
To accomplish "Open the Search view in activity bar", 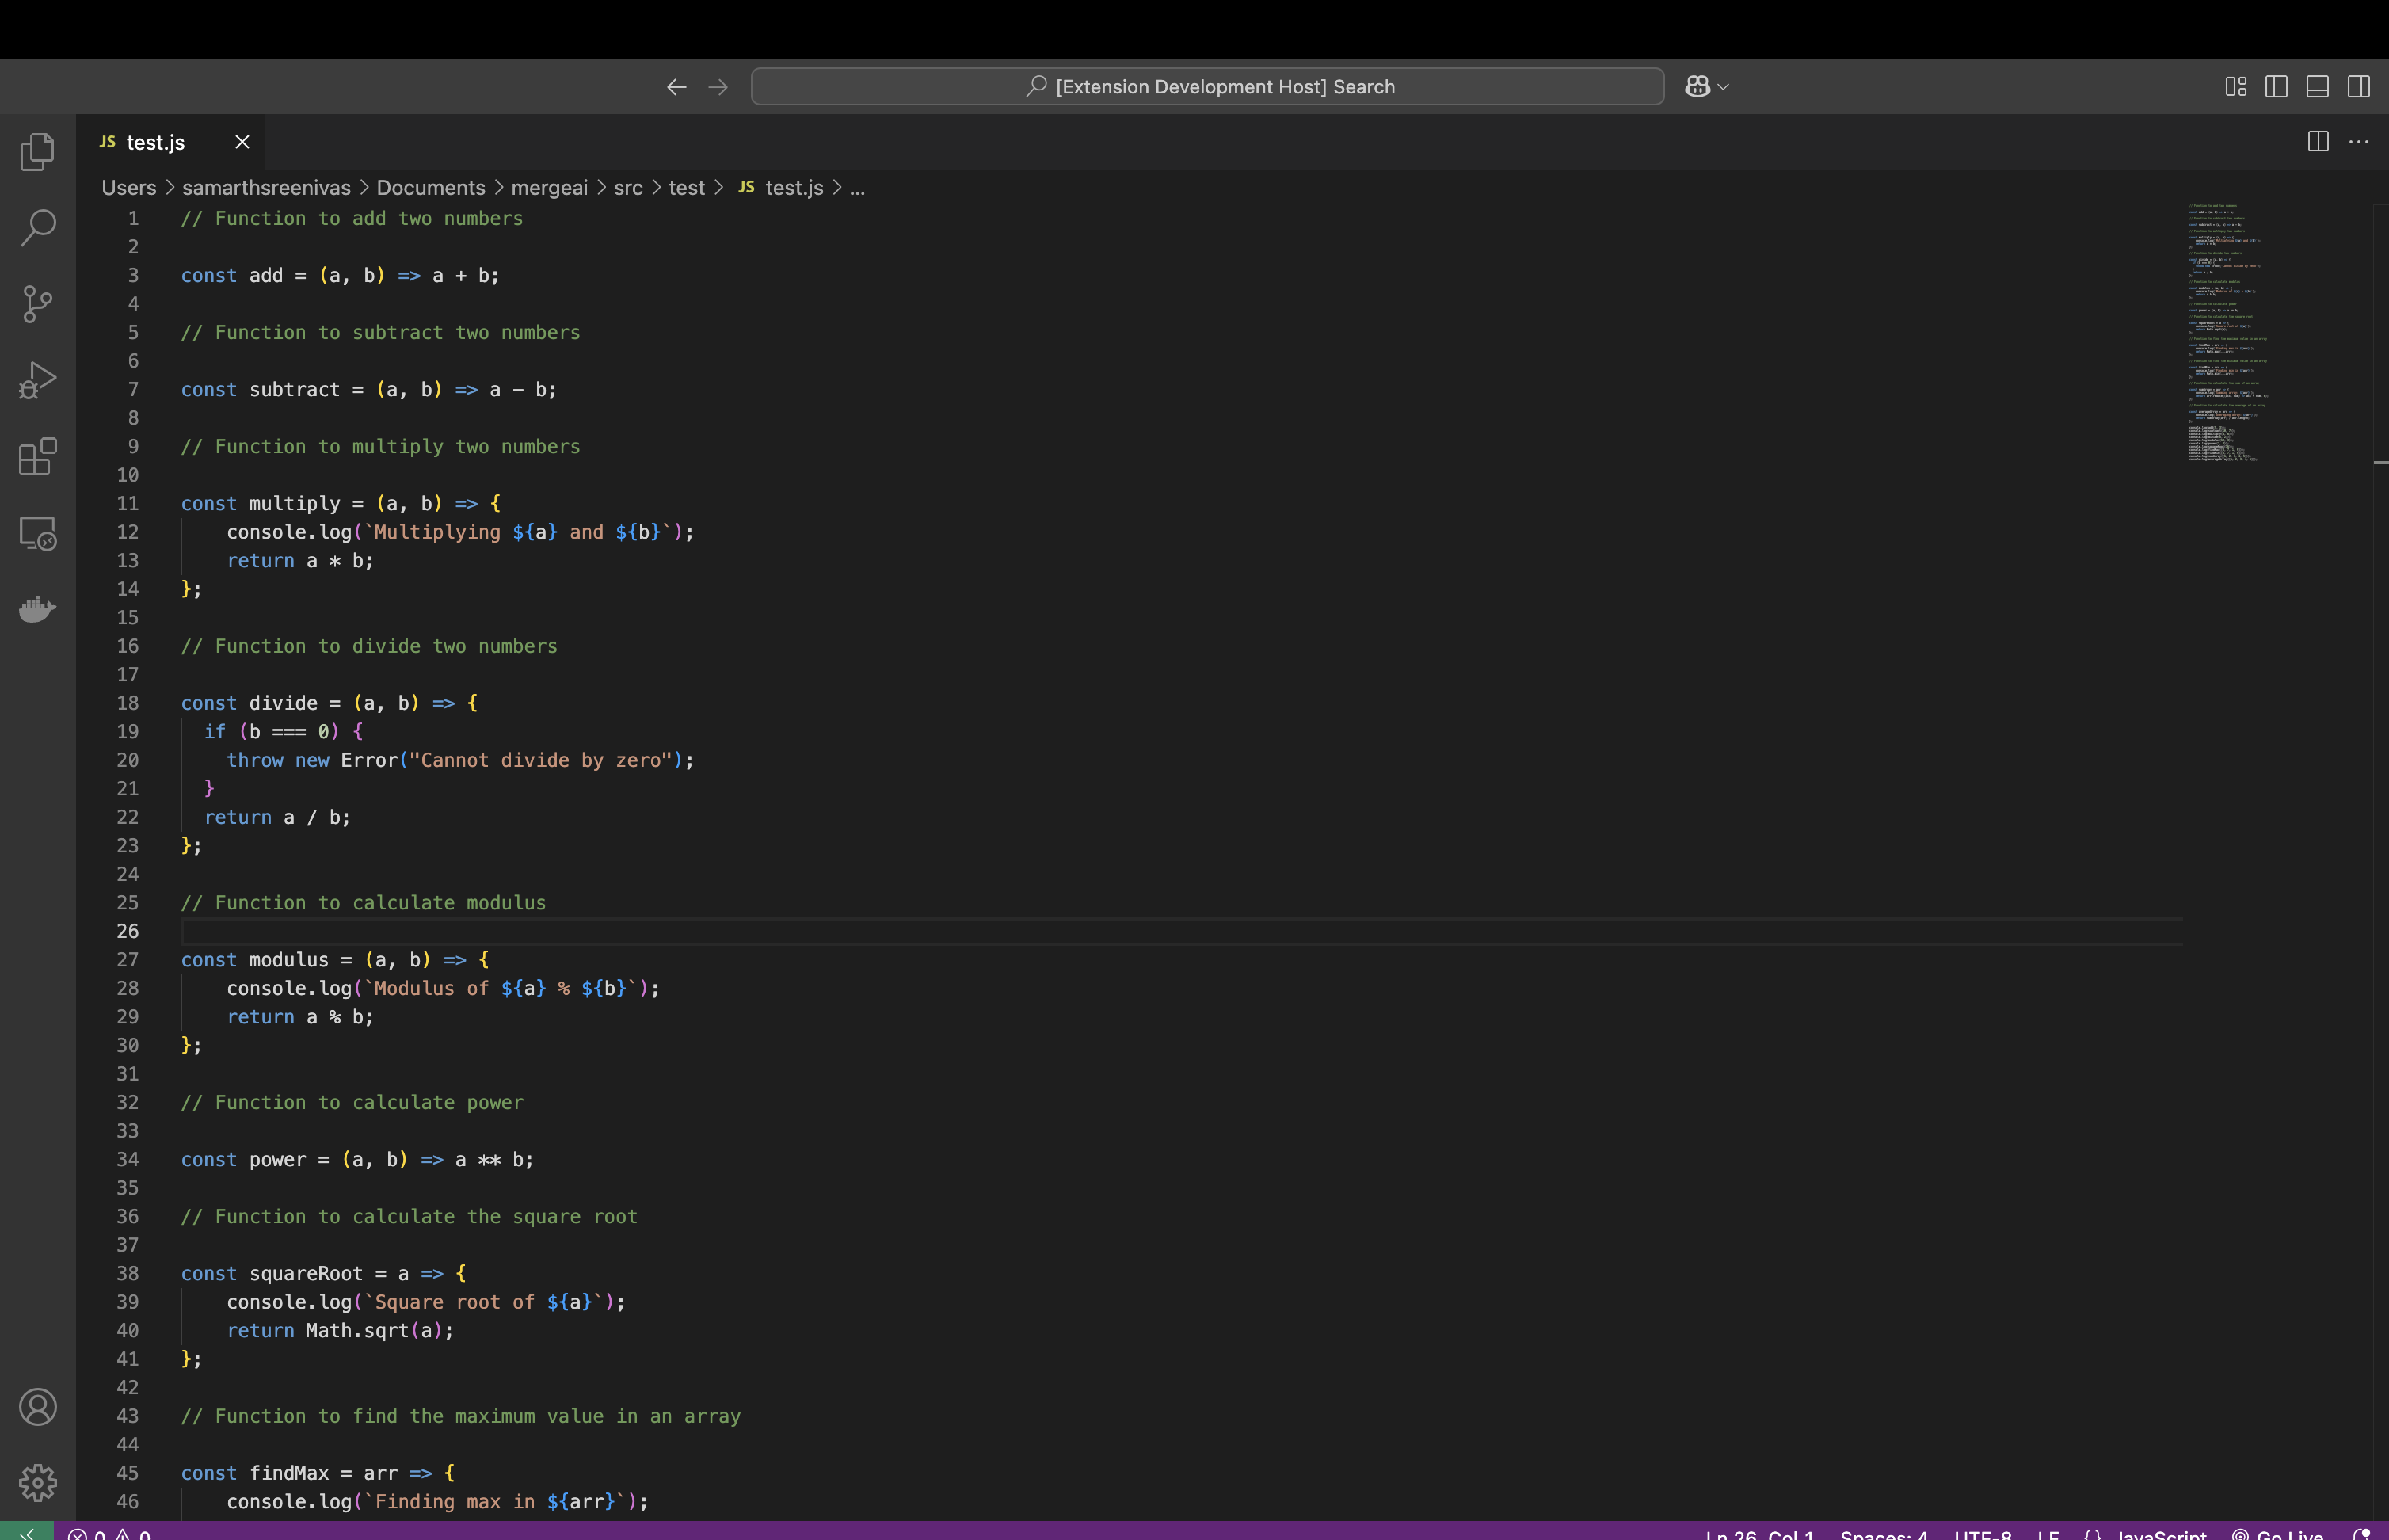I will 37,228.
